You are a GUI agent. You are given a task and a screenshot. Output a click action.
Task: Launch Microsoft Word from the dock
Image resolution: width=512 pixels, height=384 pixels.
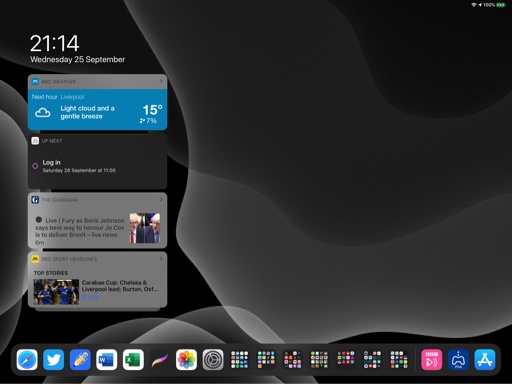pos(107,360)
